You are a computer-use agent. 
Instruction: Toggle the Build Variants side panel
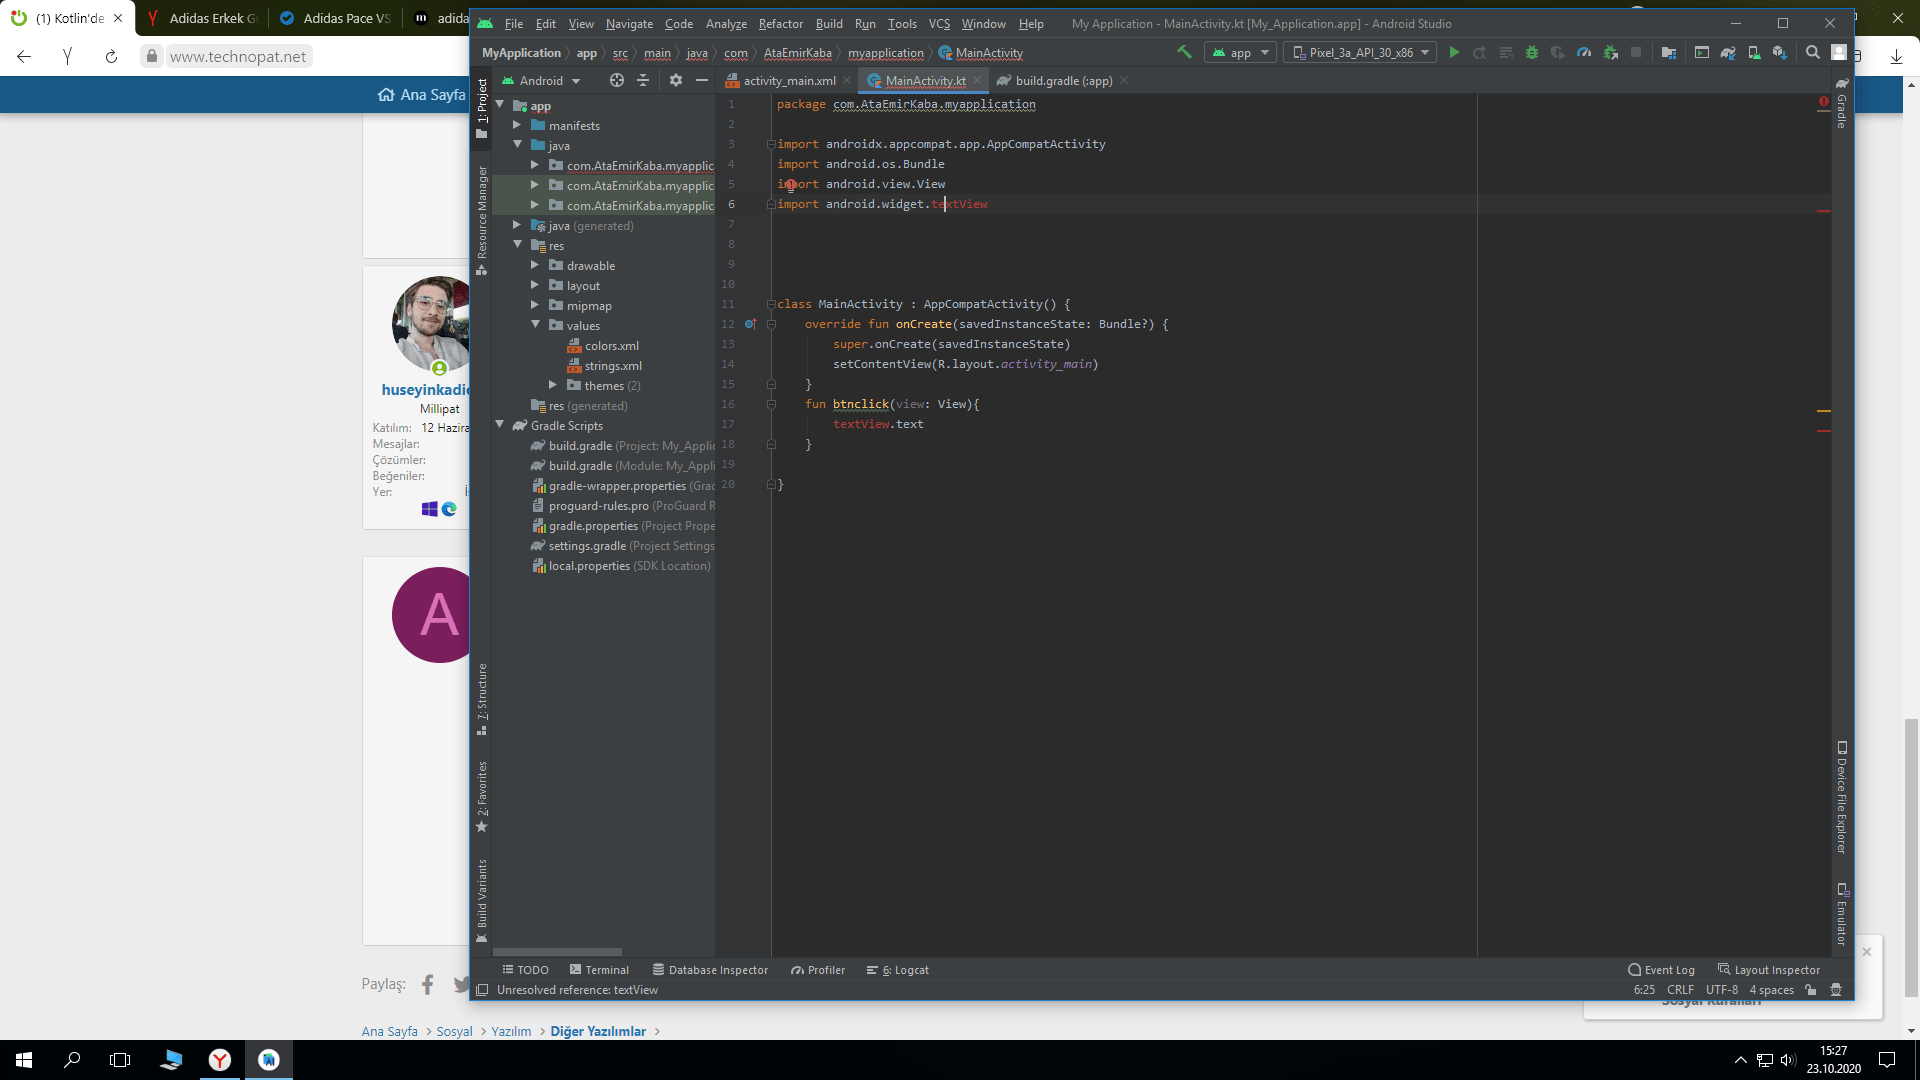click(482, 899)
